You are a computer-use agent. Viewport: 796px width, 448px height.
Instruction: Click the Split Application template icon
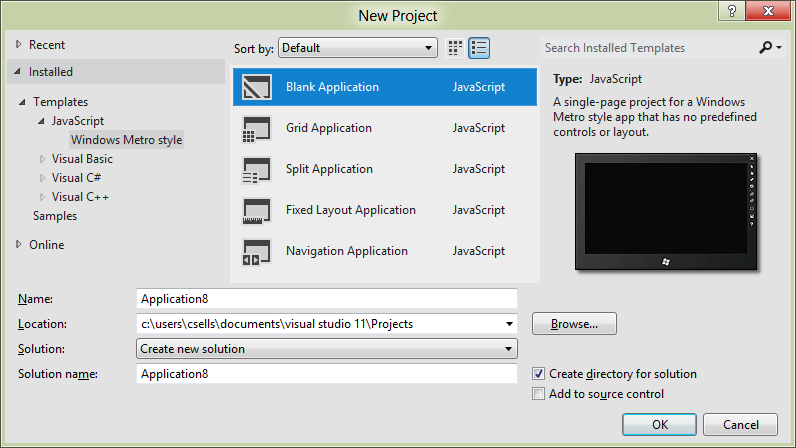click(256, 170)
